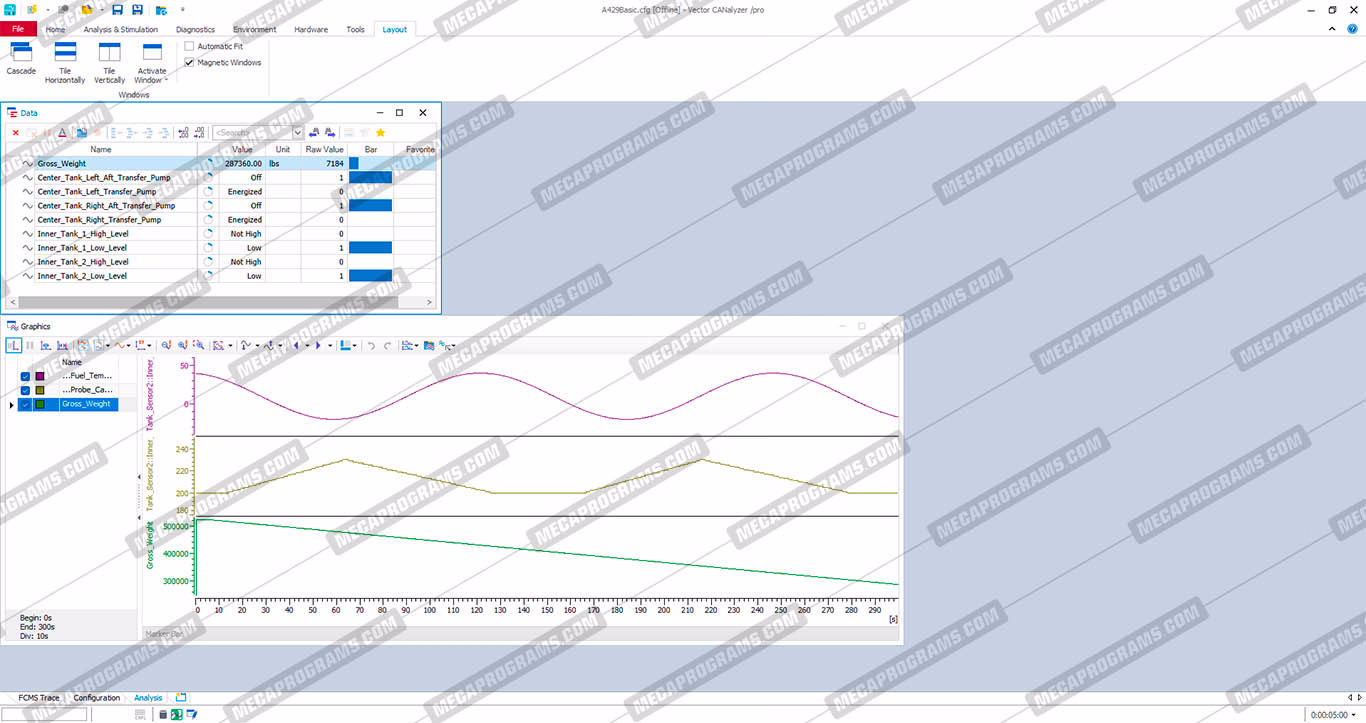The width and height of the screenshot is (1366, 723).
Task: Click the olive Probe_Ca color swatch
Action: (40, 390)
